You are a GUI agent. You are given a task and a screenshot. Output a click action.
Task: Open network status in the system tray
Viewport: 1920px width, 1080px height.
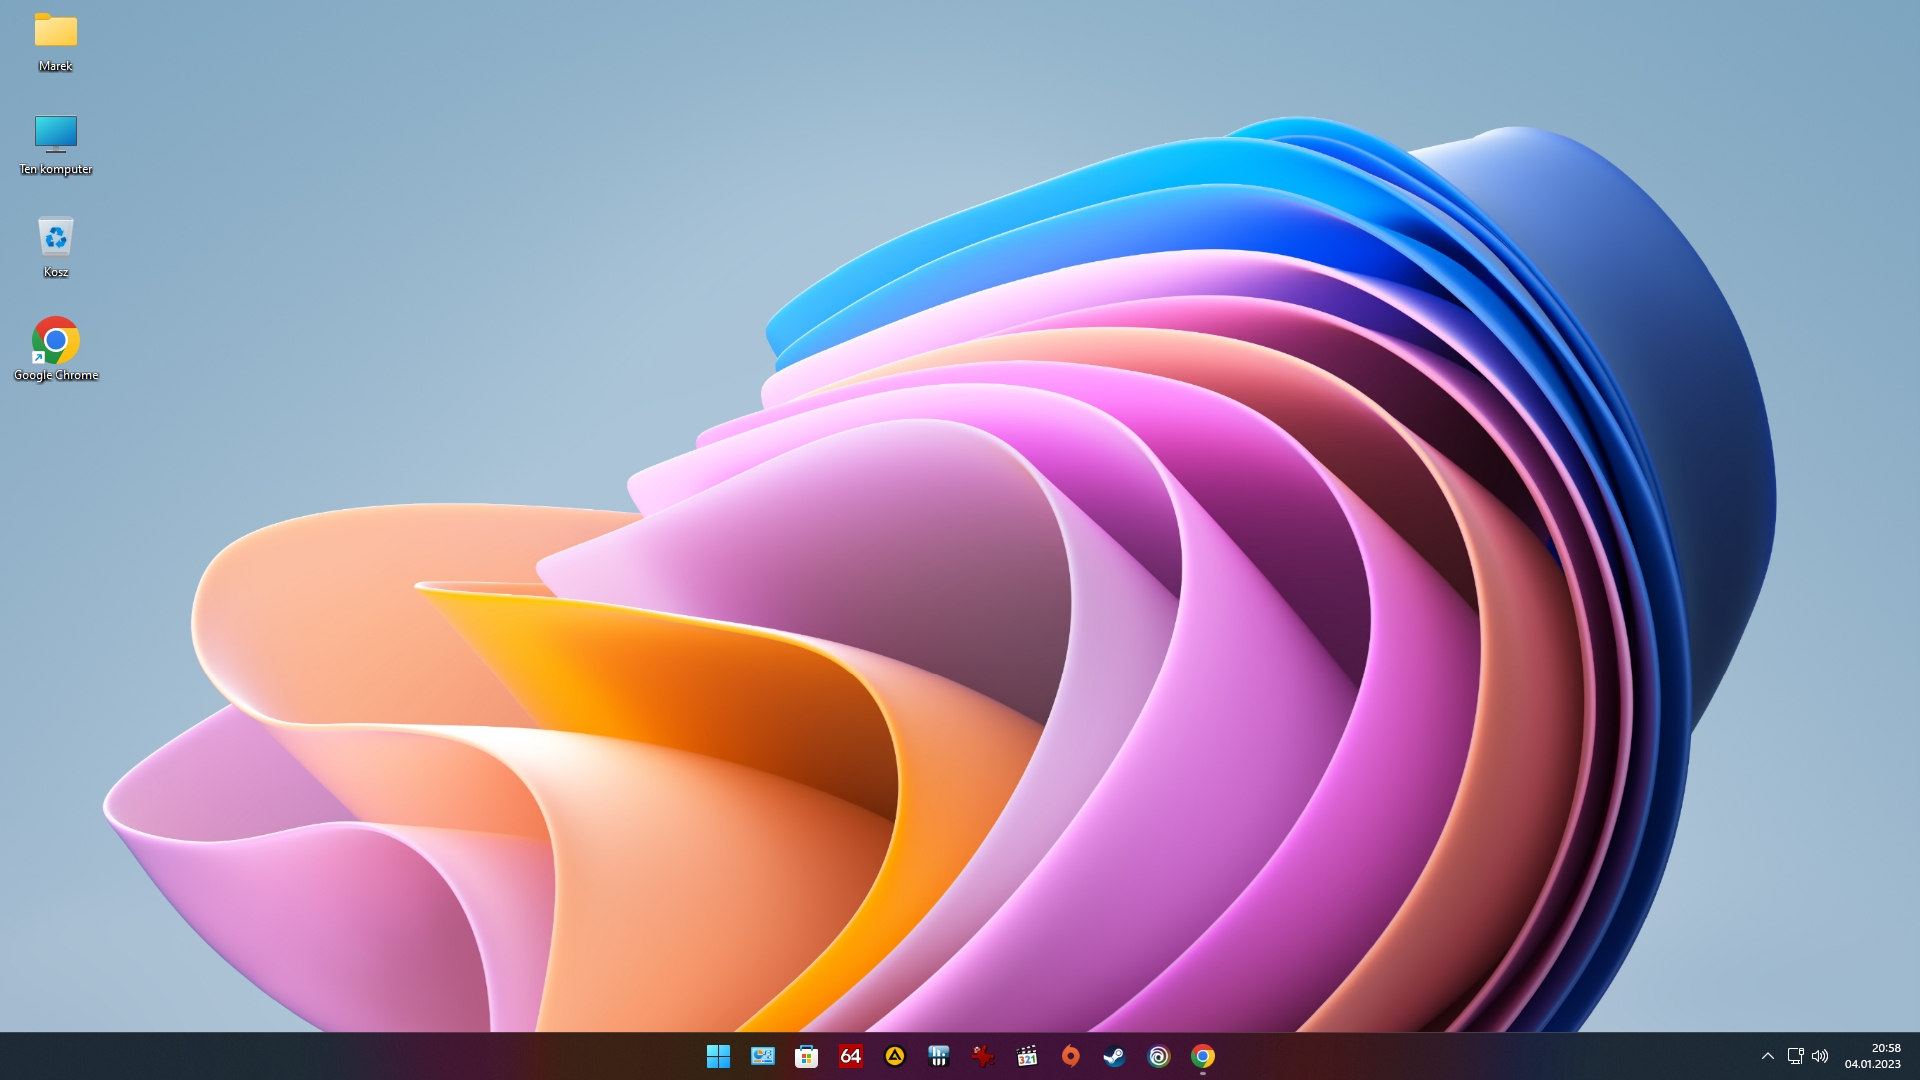1796,1056
